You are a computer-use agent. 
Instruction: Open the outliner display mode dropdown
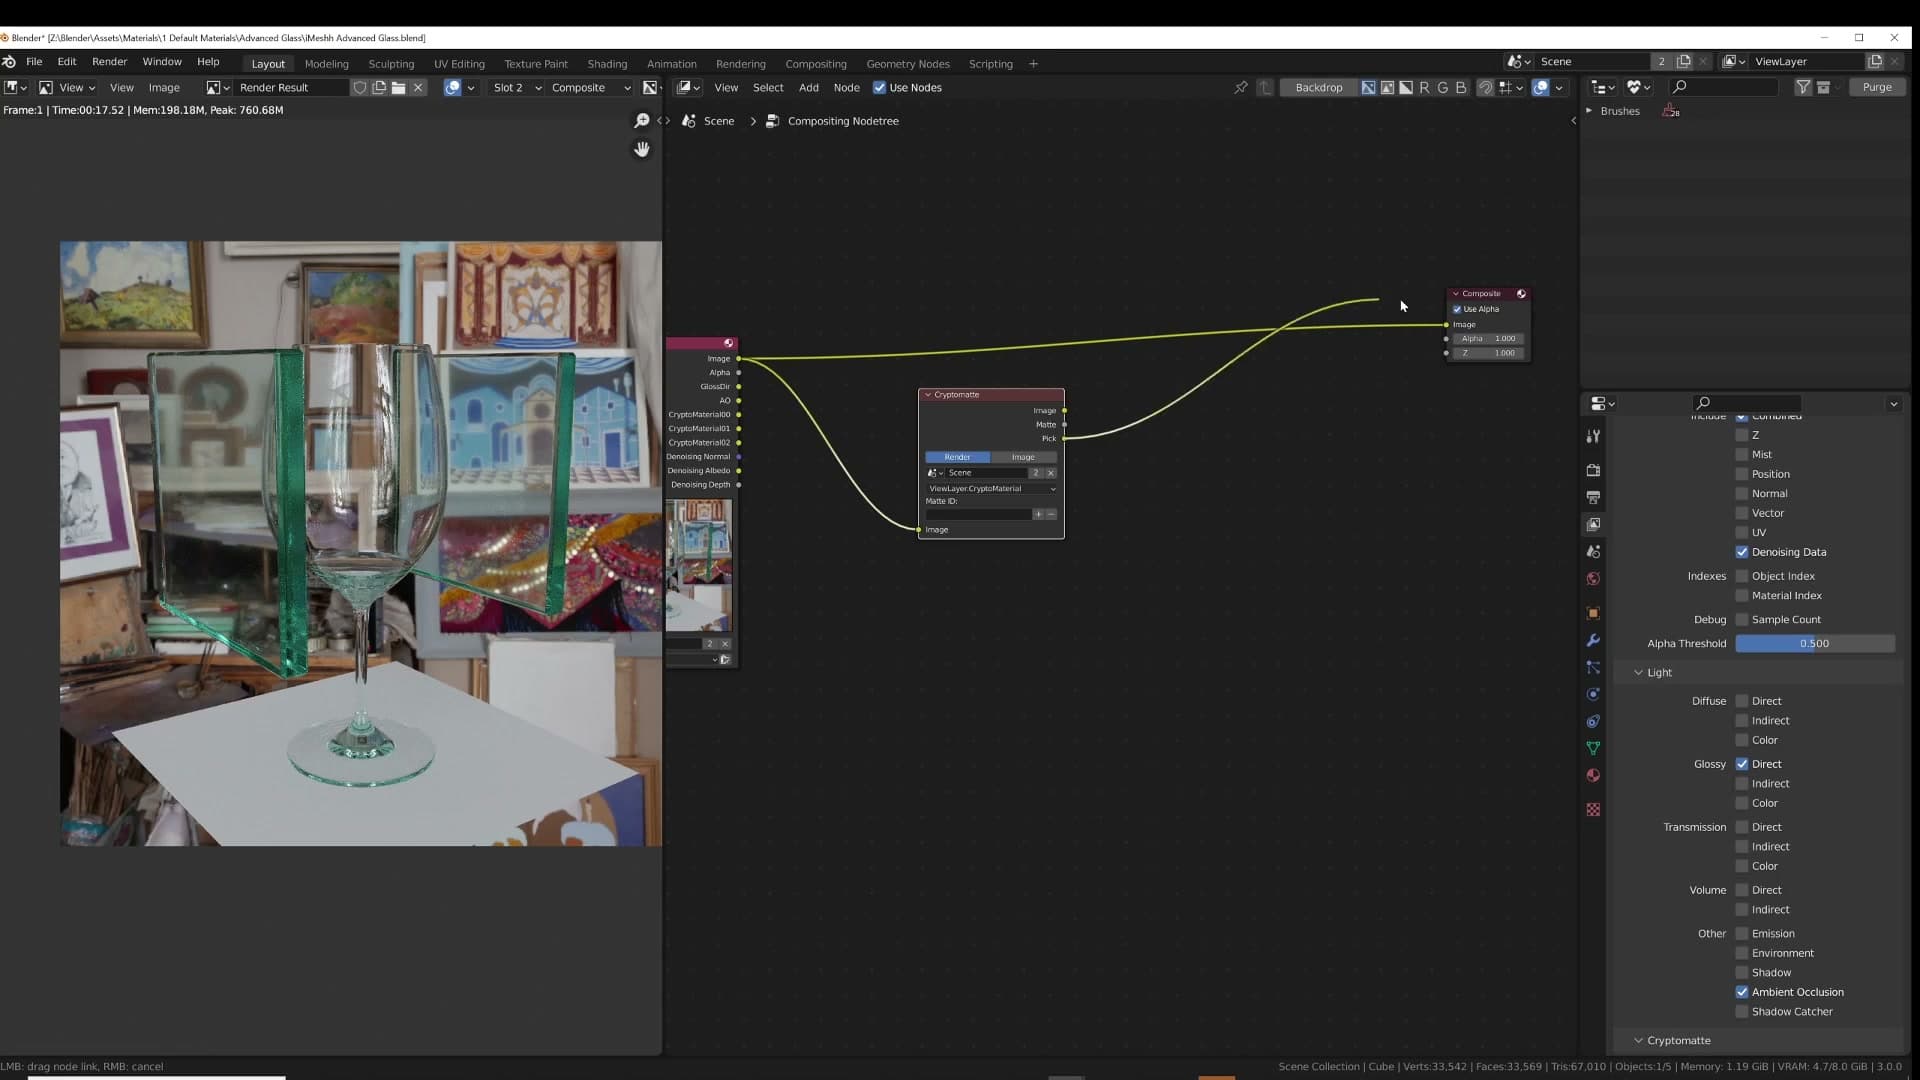pos(1603,88)
